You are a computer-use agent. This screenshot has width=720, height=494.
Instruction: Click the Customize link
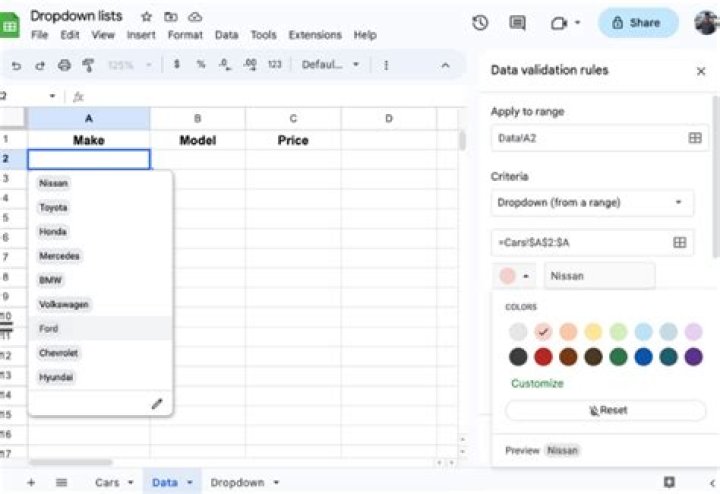point(537,384)
